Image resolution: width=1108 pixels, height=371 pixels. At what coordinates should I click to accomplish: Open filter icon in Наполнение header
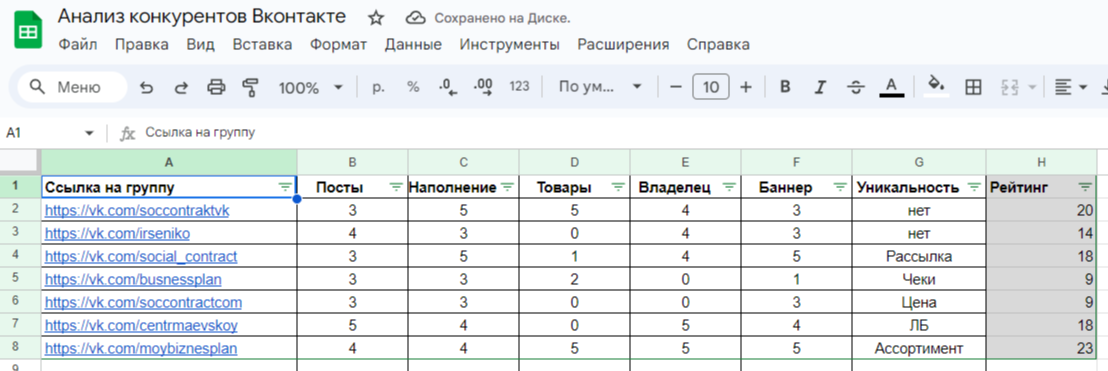click(507, 187)
